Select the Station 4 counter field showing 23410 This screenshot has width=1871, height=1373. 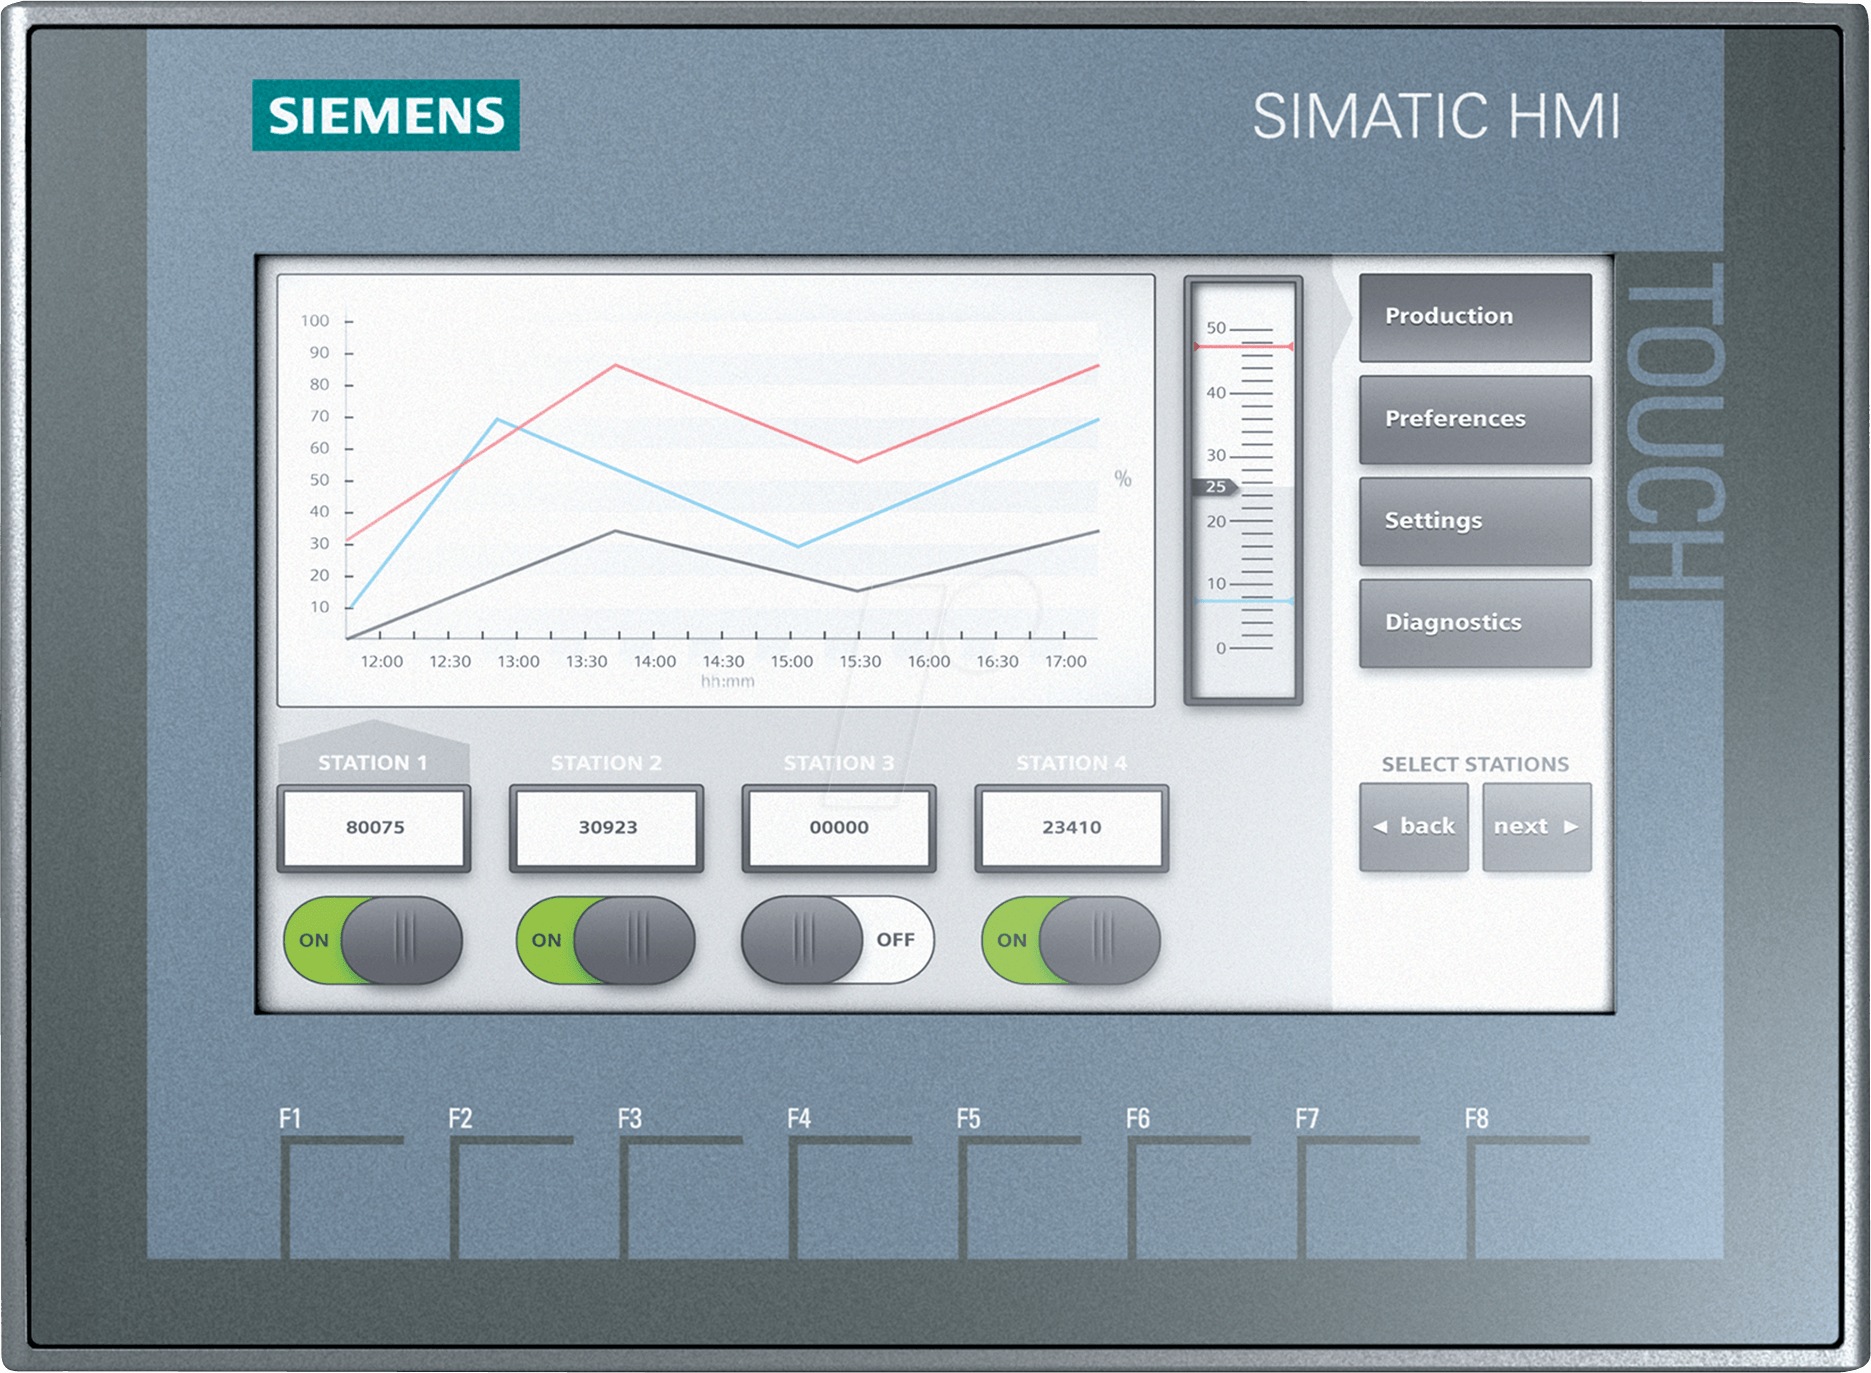pyautogui.click(x=1071, y=827)
